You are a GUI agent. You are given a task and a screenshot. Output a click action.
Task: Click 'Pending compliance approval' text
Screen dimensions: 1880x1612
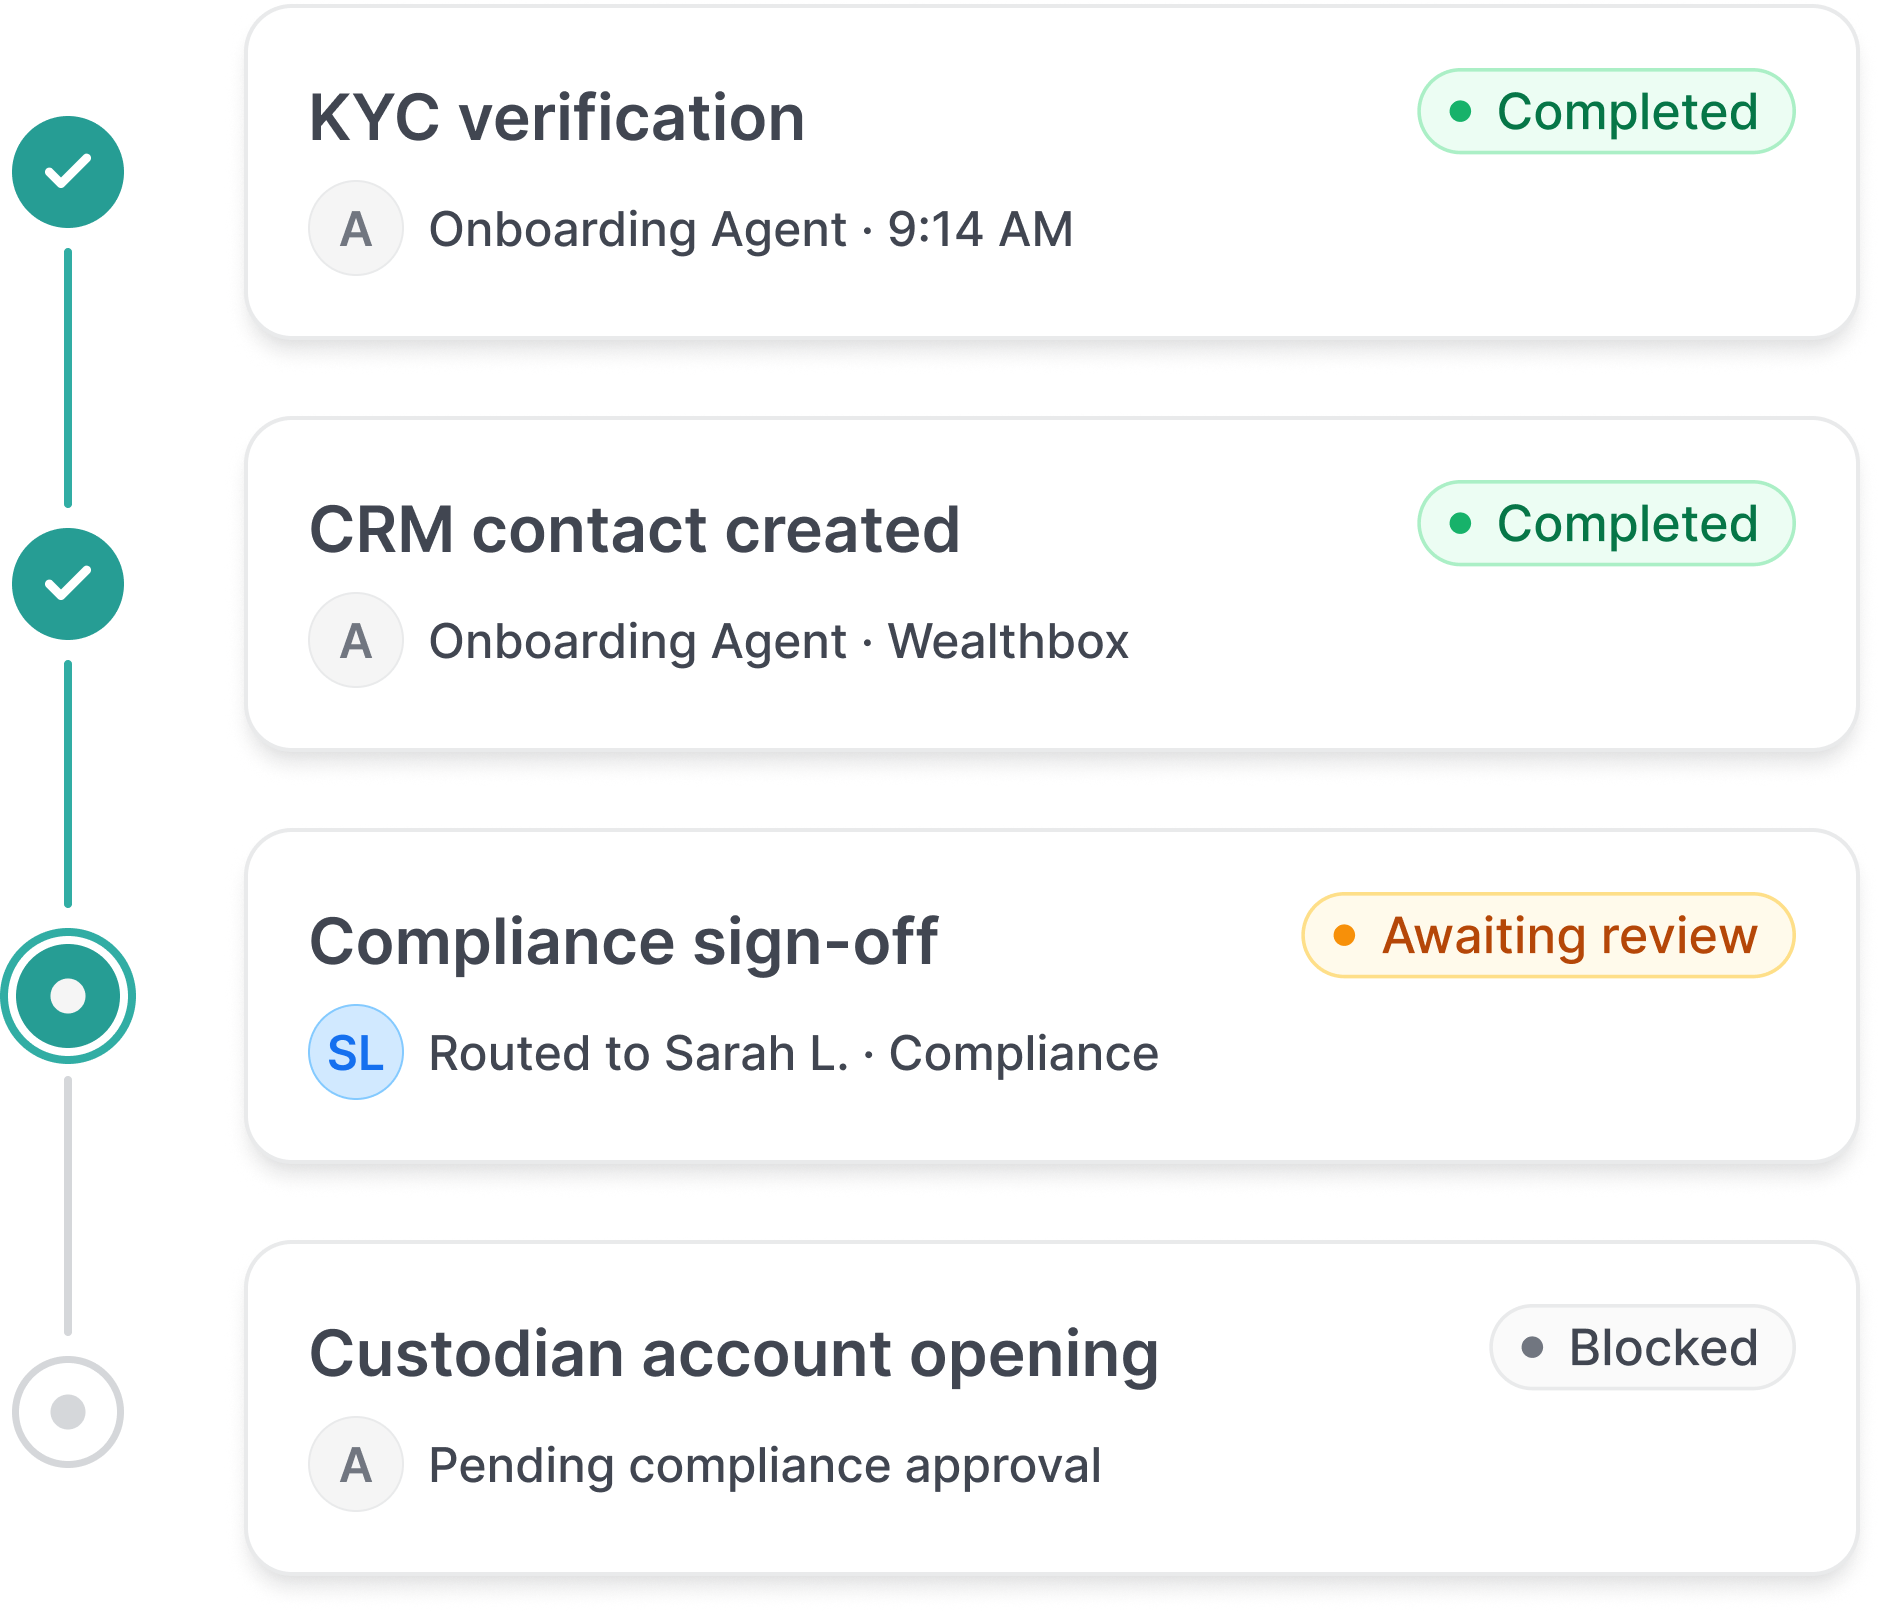(x=765, y=1466)
